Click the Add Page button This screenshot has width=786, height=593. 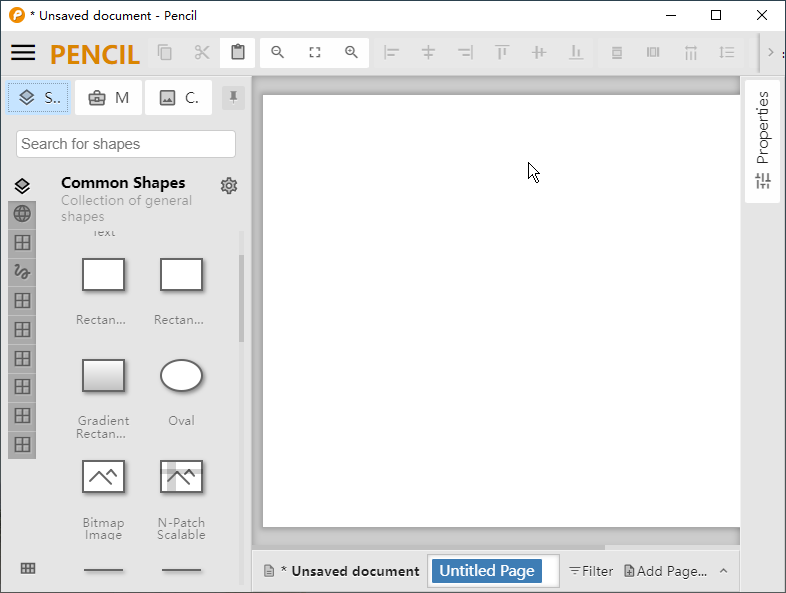tap(666, 571)
